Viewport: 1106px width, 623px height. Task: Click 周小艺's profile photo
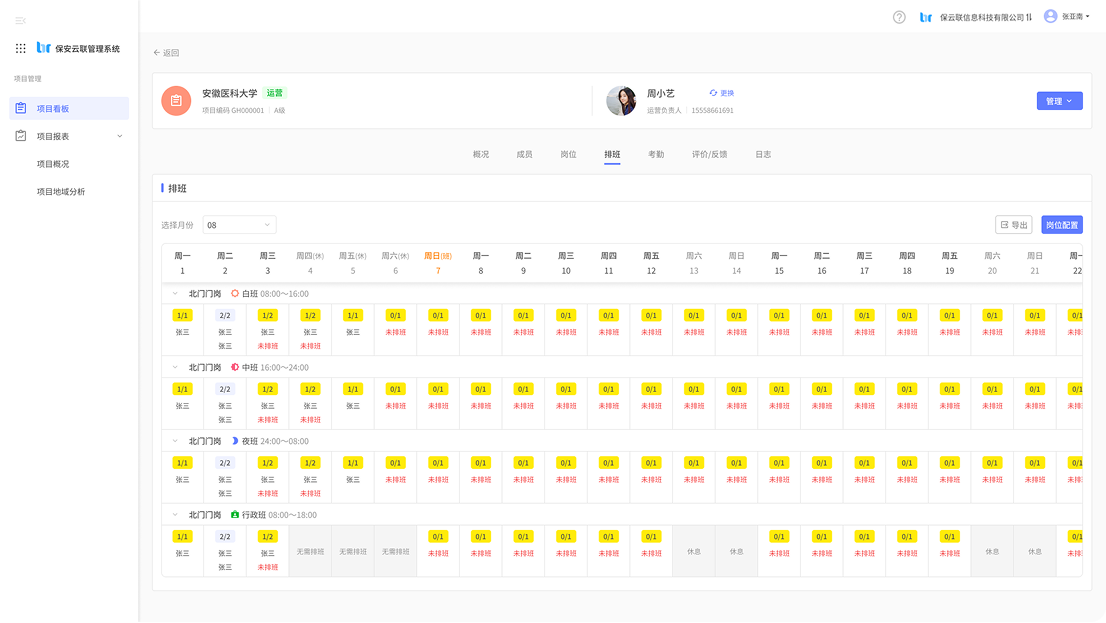[x=621, y=101]
